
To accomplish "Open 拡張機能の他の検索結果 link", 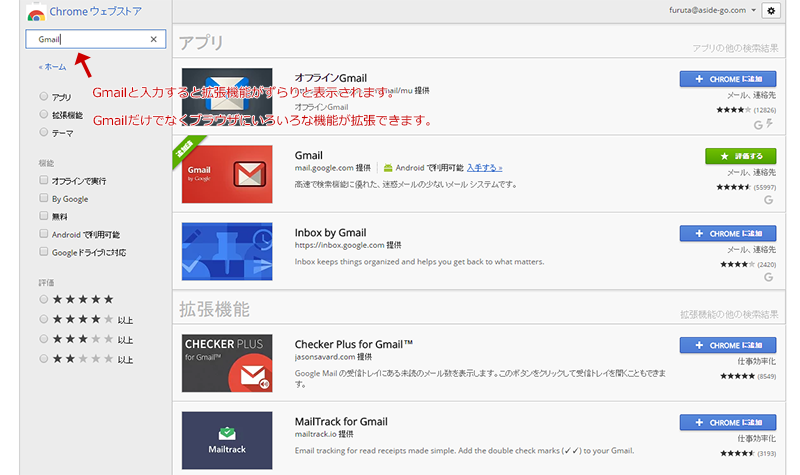I will [729, 314].
